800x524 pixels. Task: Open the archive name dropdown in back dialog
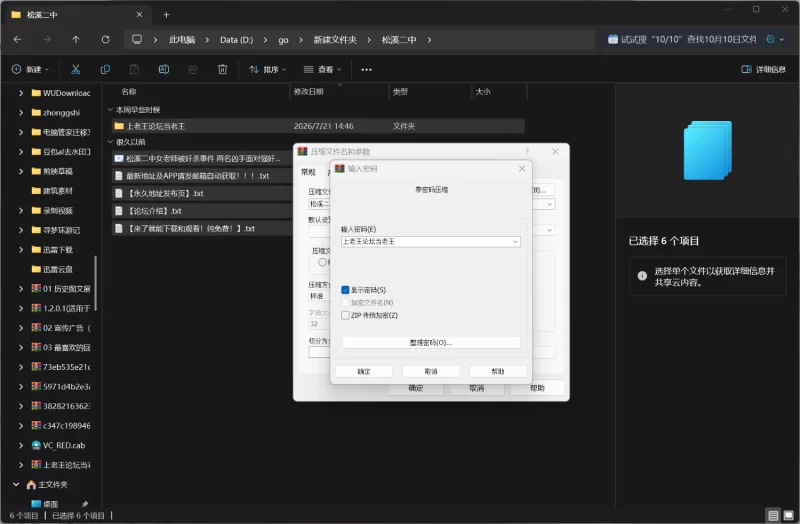[549, 204]
